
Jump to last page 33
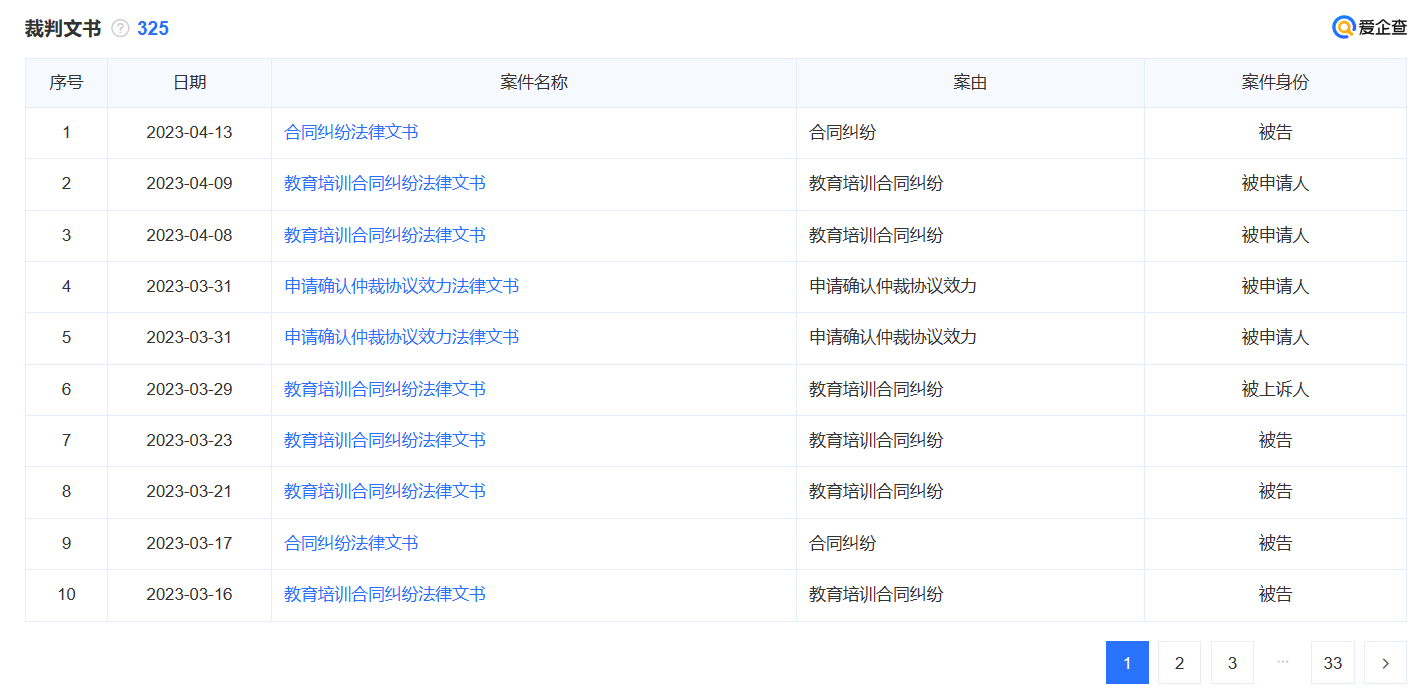click(1333, 663)
